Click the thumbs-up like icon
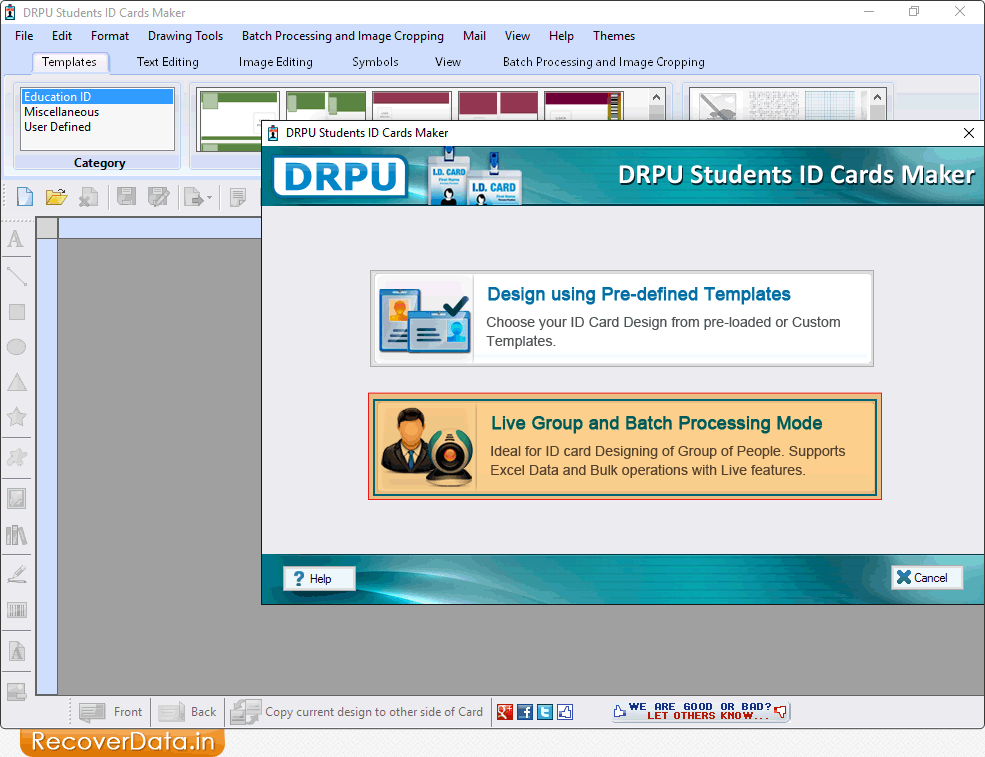This screenshot has height=757, width=985. (565, 712)
